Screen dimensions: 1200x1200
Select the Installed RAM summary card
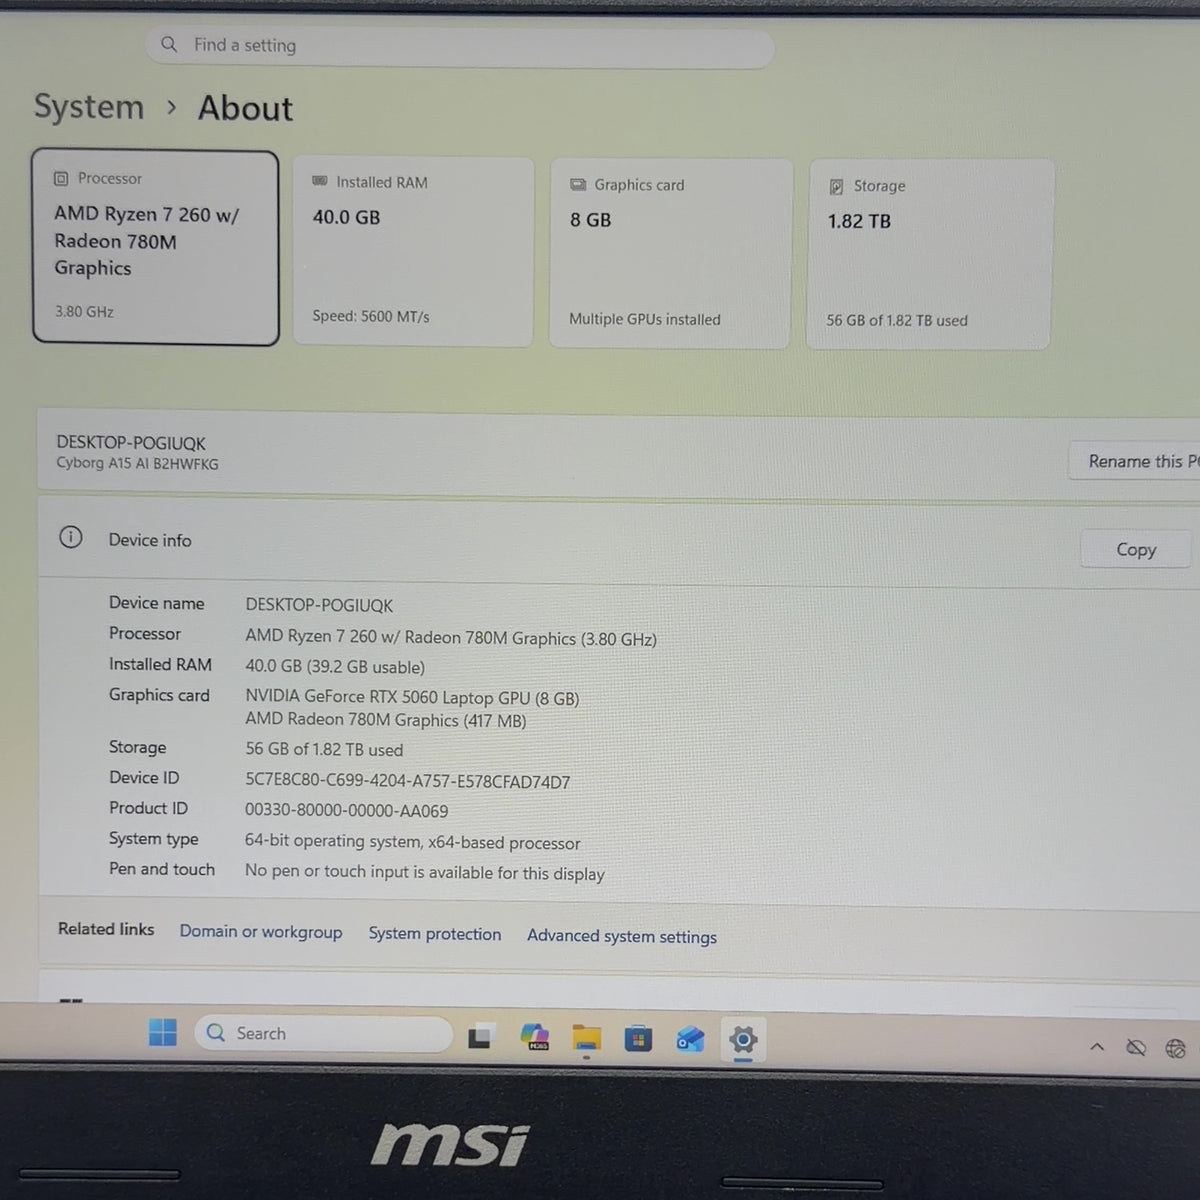[x=414, y=251]
